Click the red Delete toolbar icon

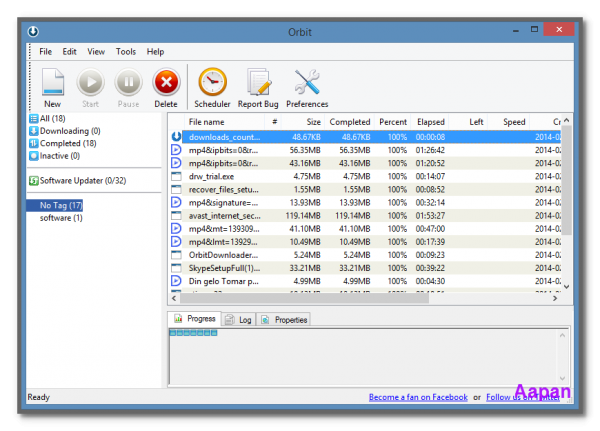coord(166,82)
